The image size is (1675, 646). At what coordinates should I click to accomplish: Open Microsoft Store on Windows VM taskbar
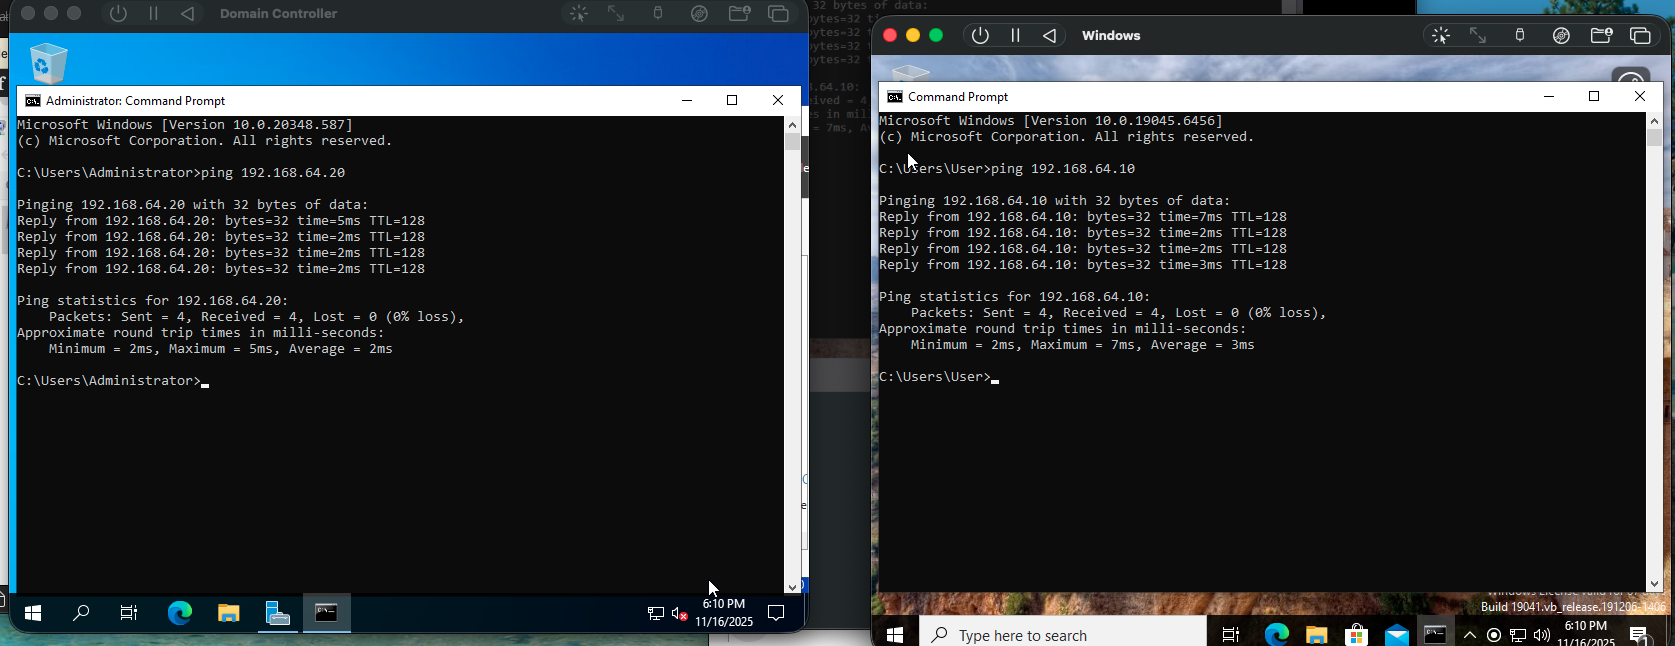1356,634
